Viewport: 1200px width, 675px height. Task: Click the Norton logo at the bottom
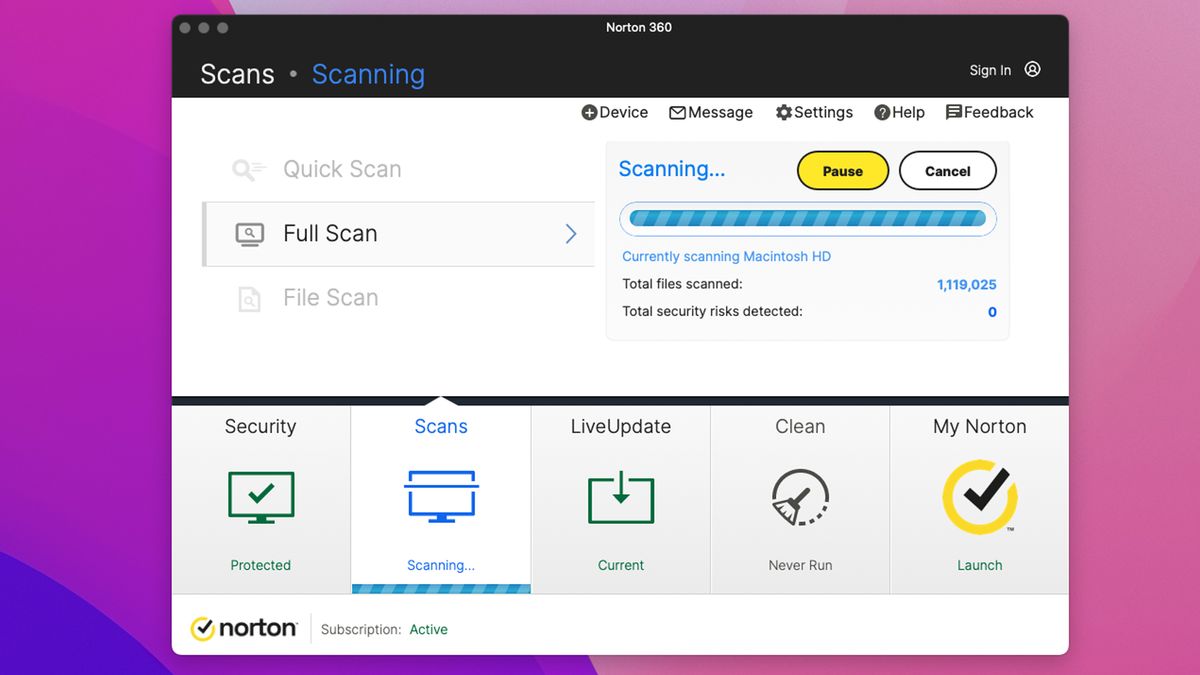[243, 628]
